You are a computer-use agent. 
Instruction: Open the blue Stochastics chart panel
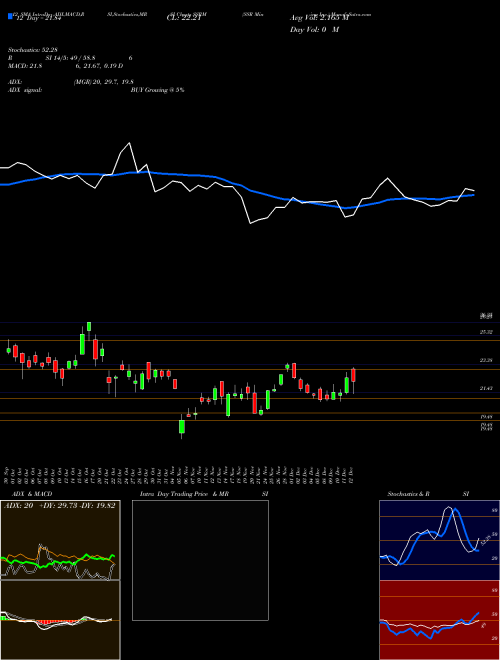(x=439, y=540)
